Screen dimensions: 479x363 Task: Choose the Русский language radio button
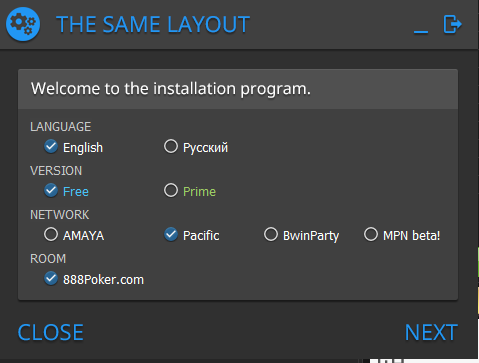point(171,147)
